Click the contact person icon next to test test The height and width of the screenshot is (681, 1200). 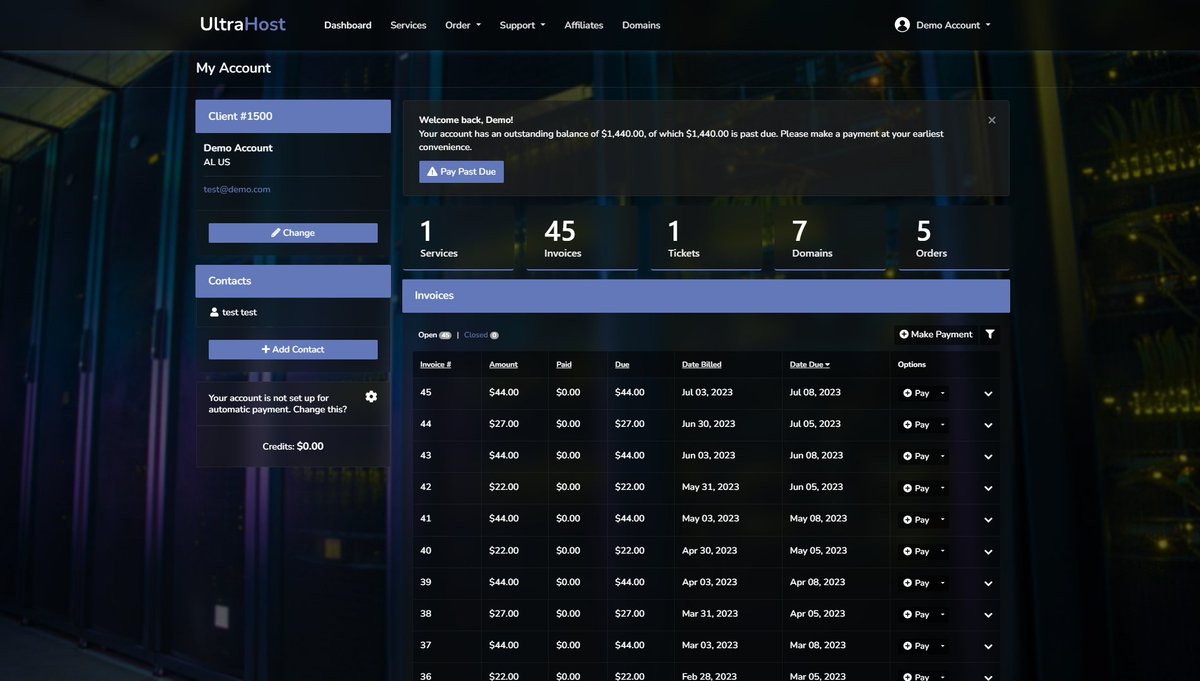tap(212, 311)
